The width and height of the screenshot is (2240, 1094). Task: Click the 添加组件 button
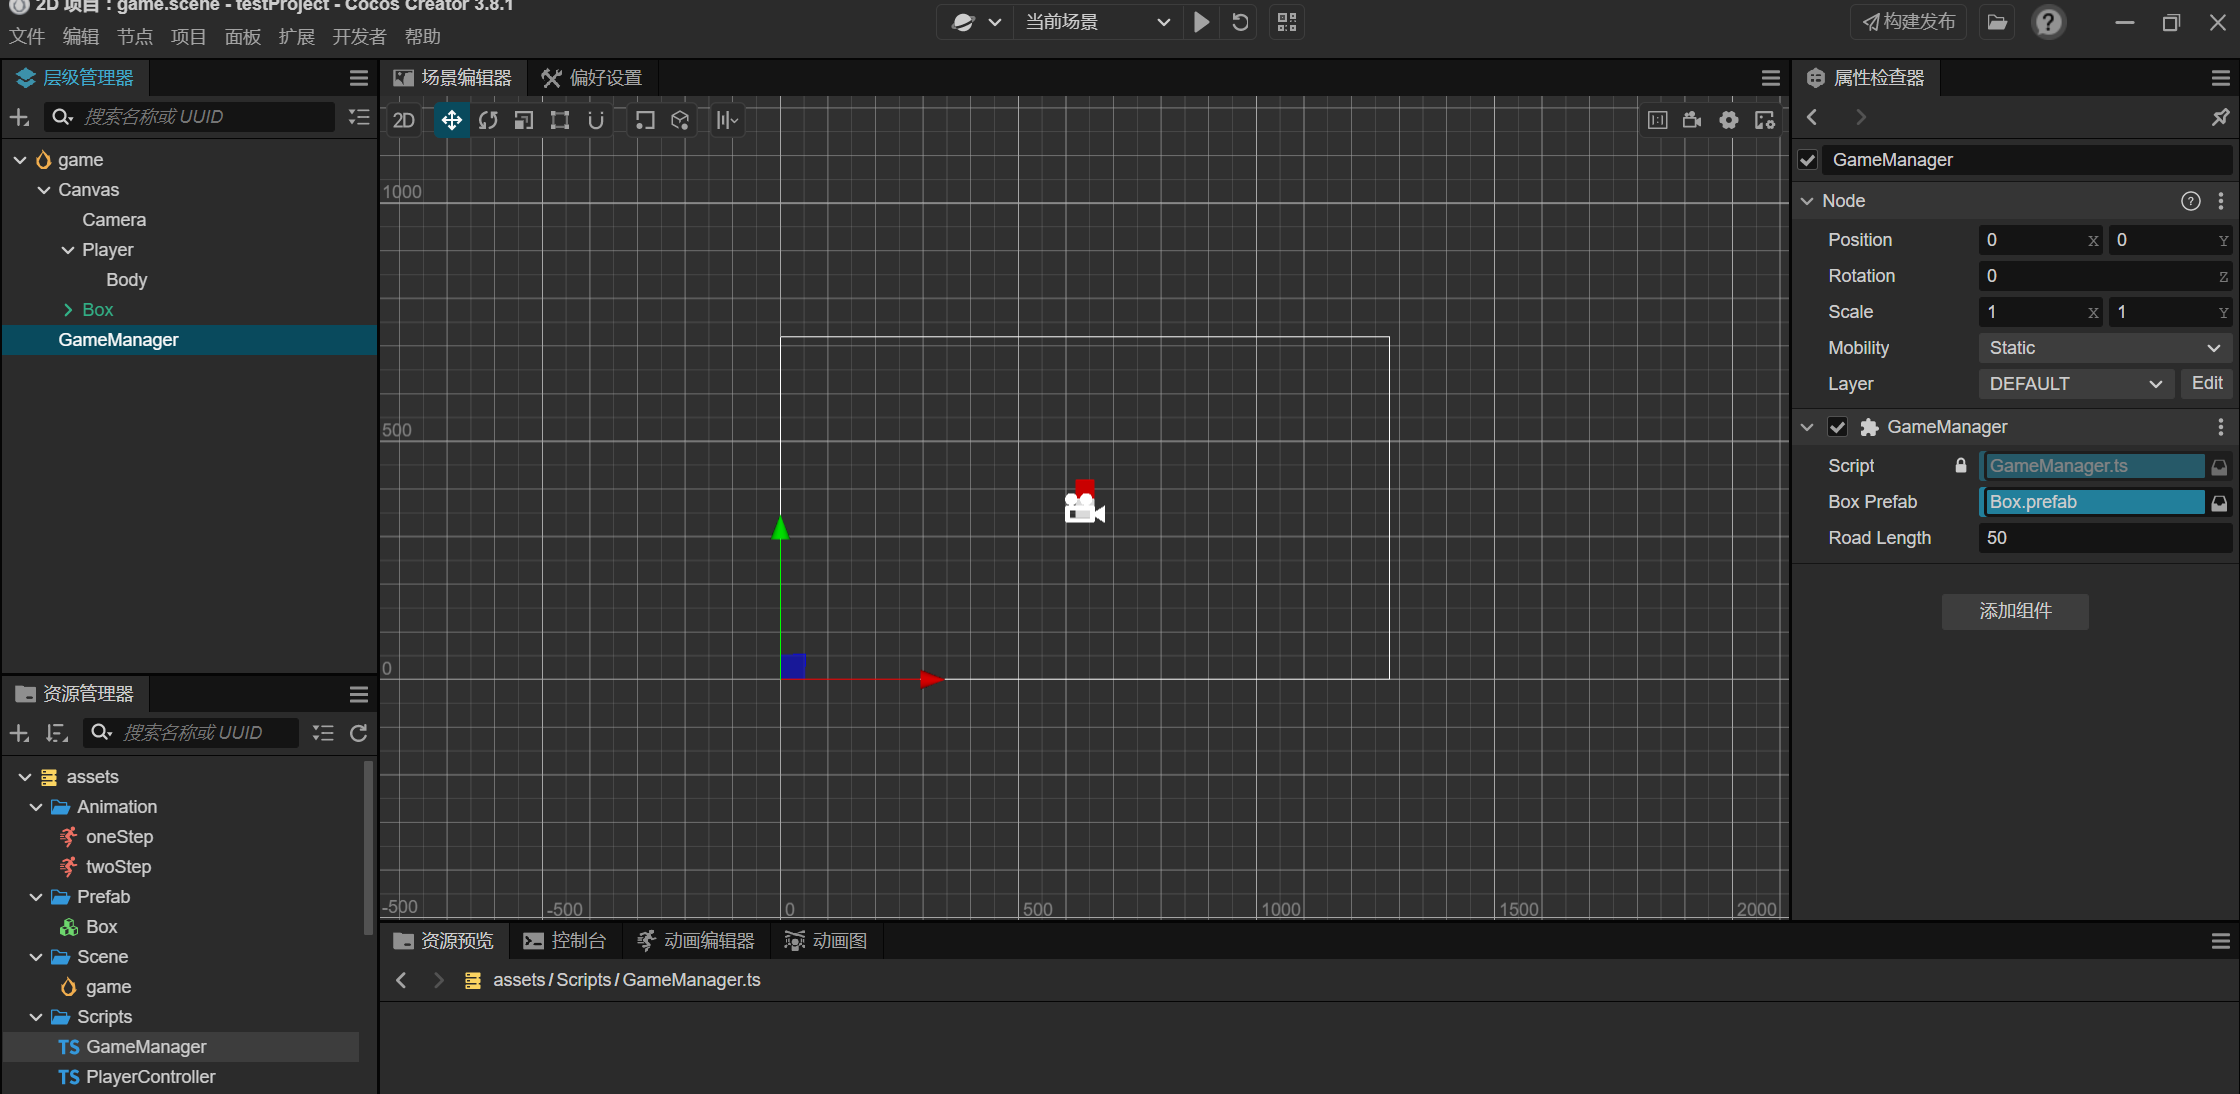pos(2015,611)
